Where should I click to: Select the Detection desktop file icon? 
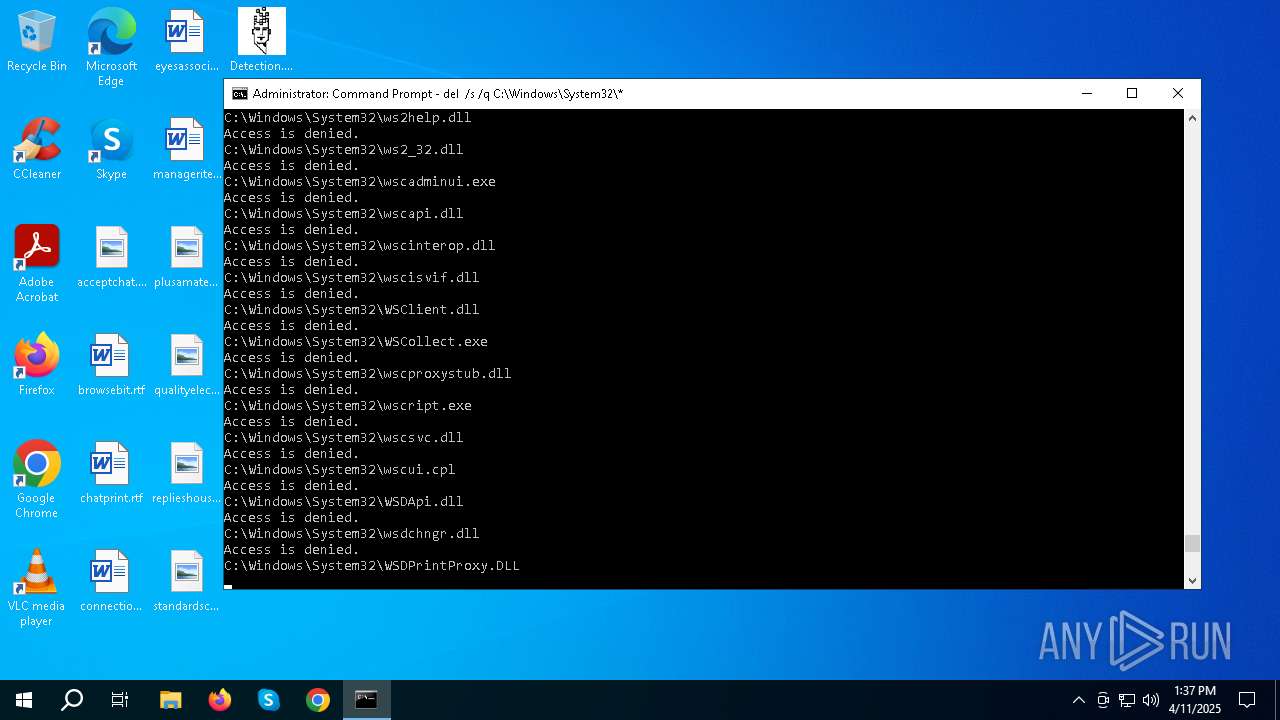coord(261,41)
